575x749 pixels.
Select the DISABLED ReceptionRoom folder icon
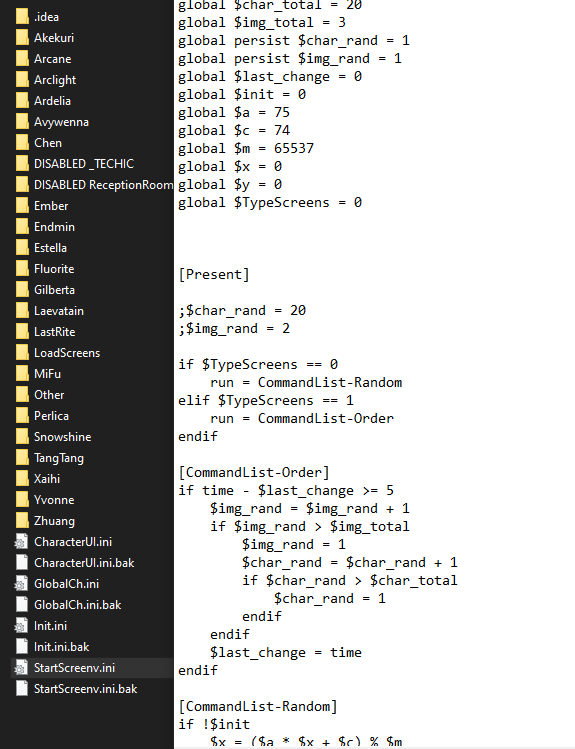pos(22,185)
